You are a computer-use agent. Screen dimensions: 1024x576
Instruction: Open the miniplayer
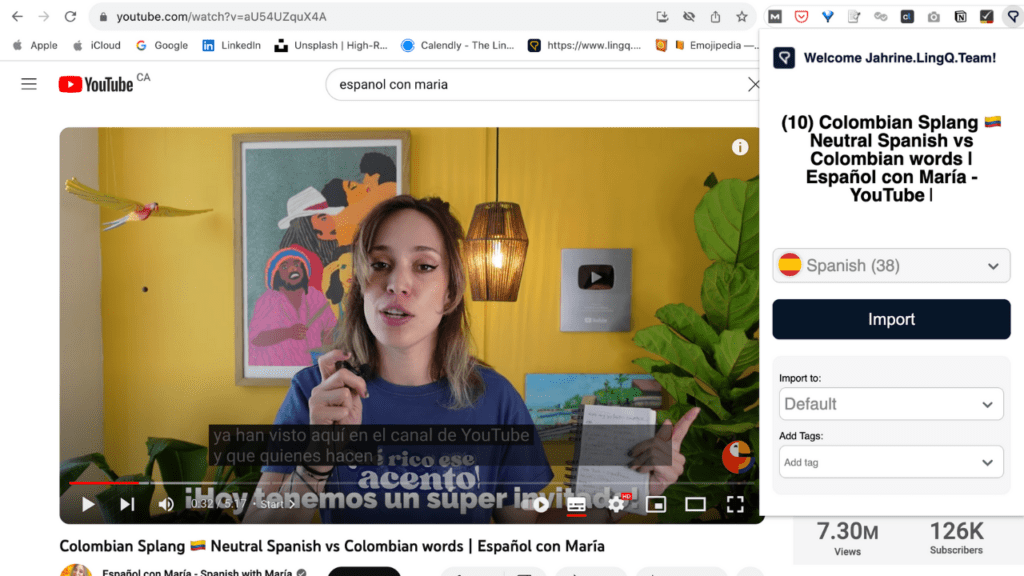point(656,504)
